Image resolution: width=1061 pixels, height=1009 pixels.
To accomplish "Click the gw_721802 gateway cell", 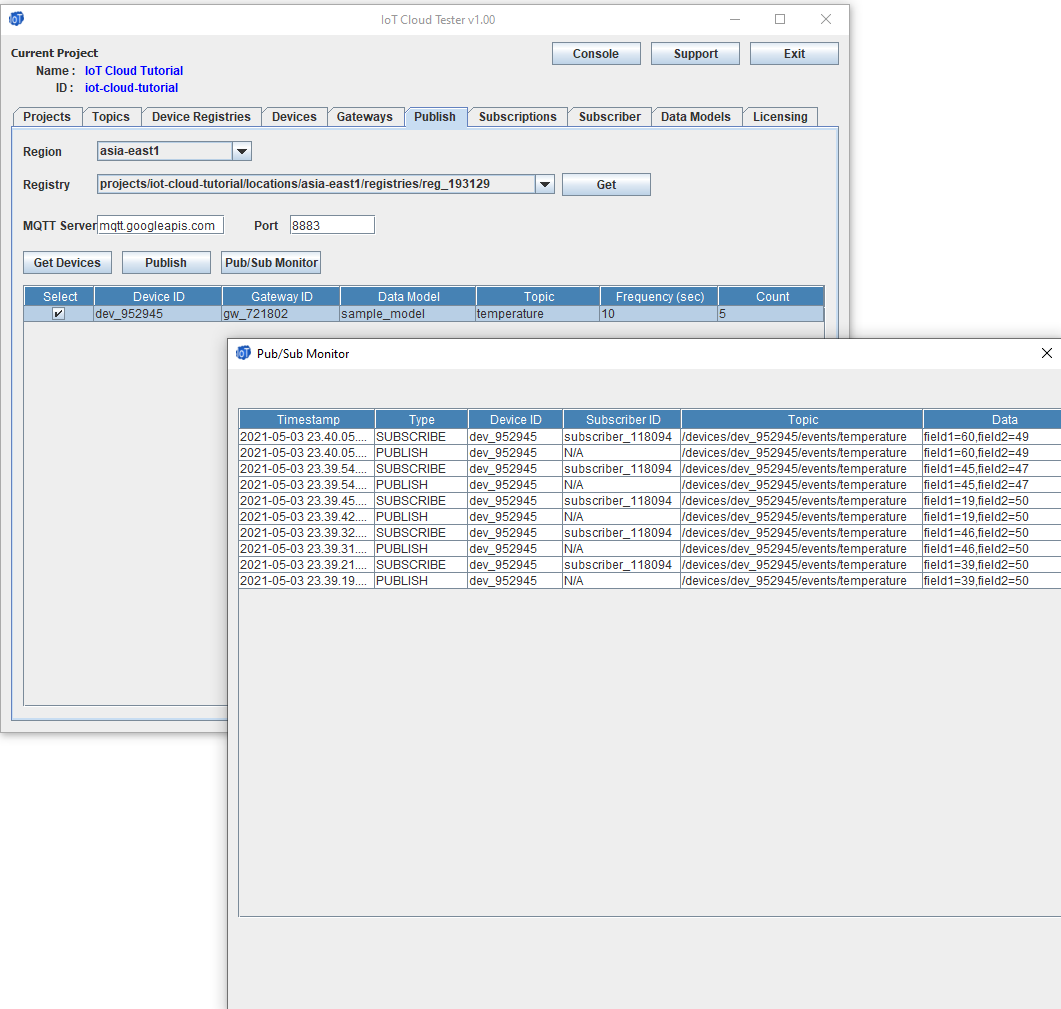I will 281,314.
